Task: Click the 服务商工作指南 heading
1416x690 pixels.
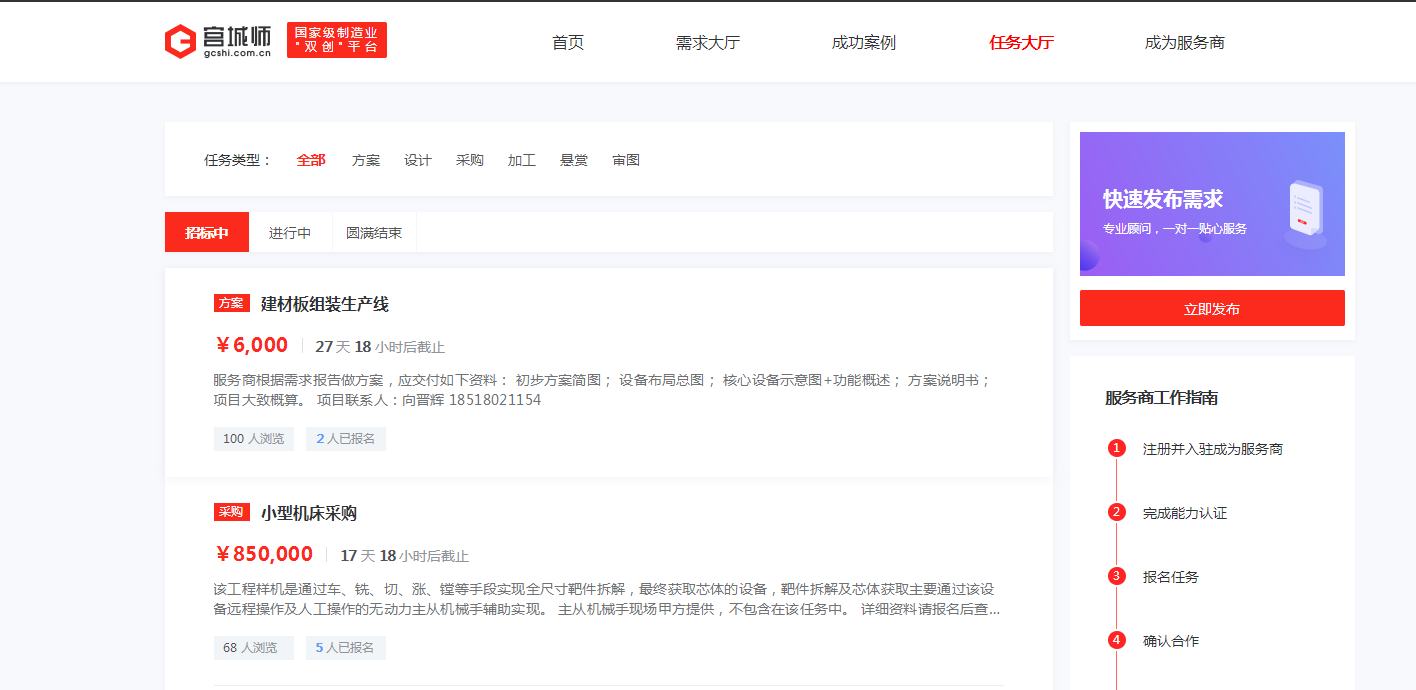Action: [x=1161, y=398]
